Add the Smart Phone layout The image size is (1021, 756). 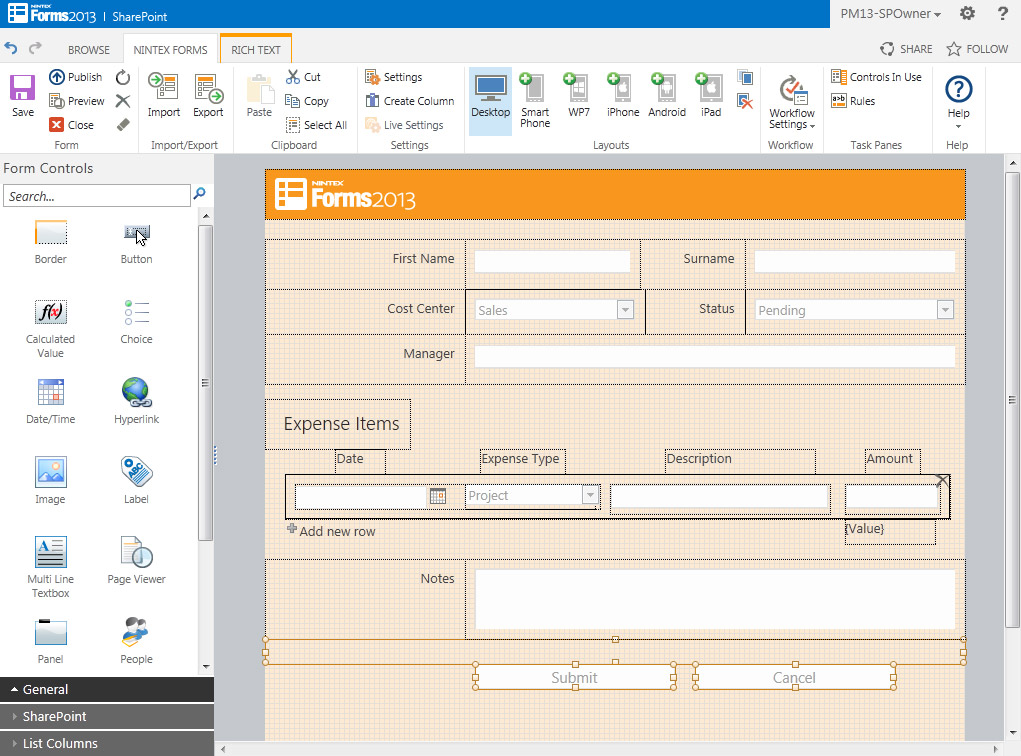[x=535, y=100]
